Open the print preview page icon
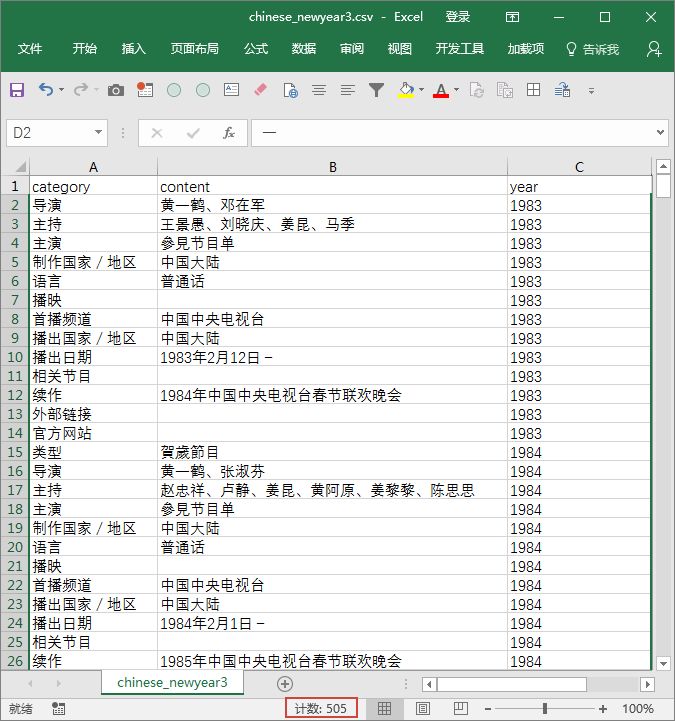 pyautogui.click(x=290, y=90)
